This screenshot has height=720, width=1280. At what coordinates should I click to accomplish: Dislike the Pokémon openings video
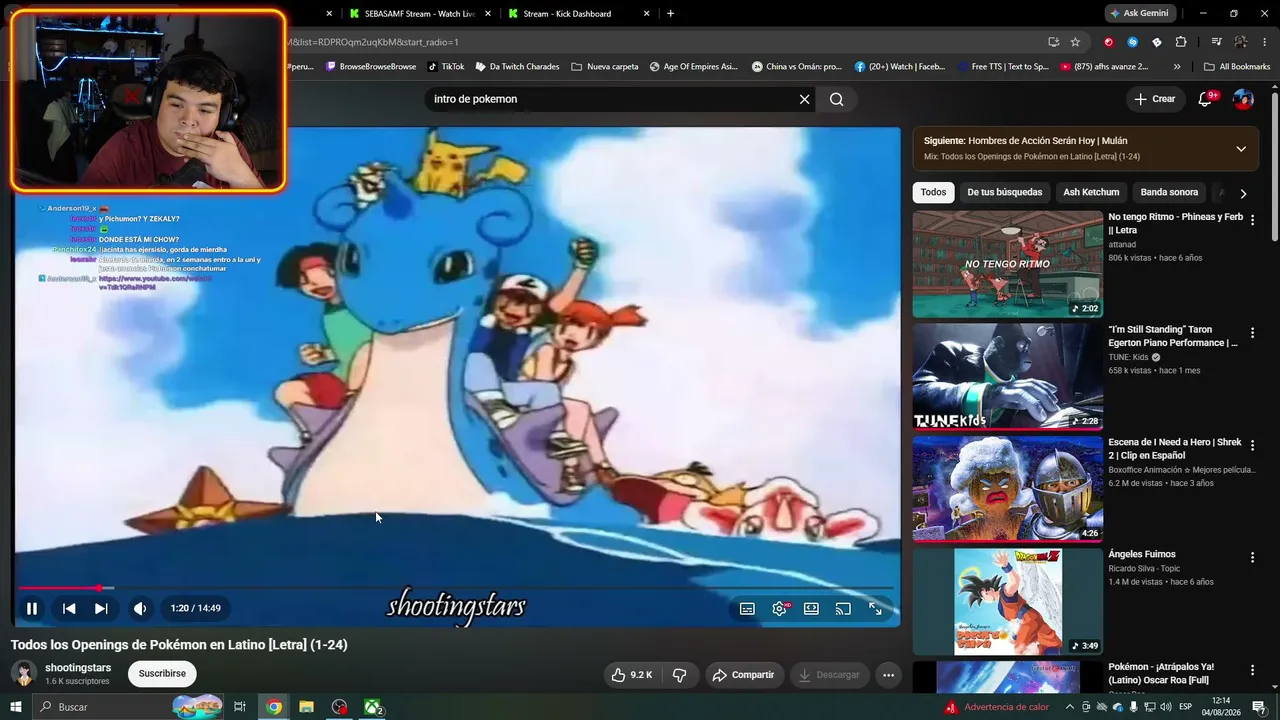coord(679,675)
